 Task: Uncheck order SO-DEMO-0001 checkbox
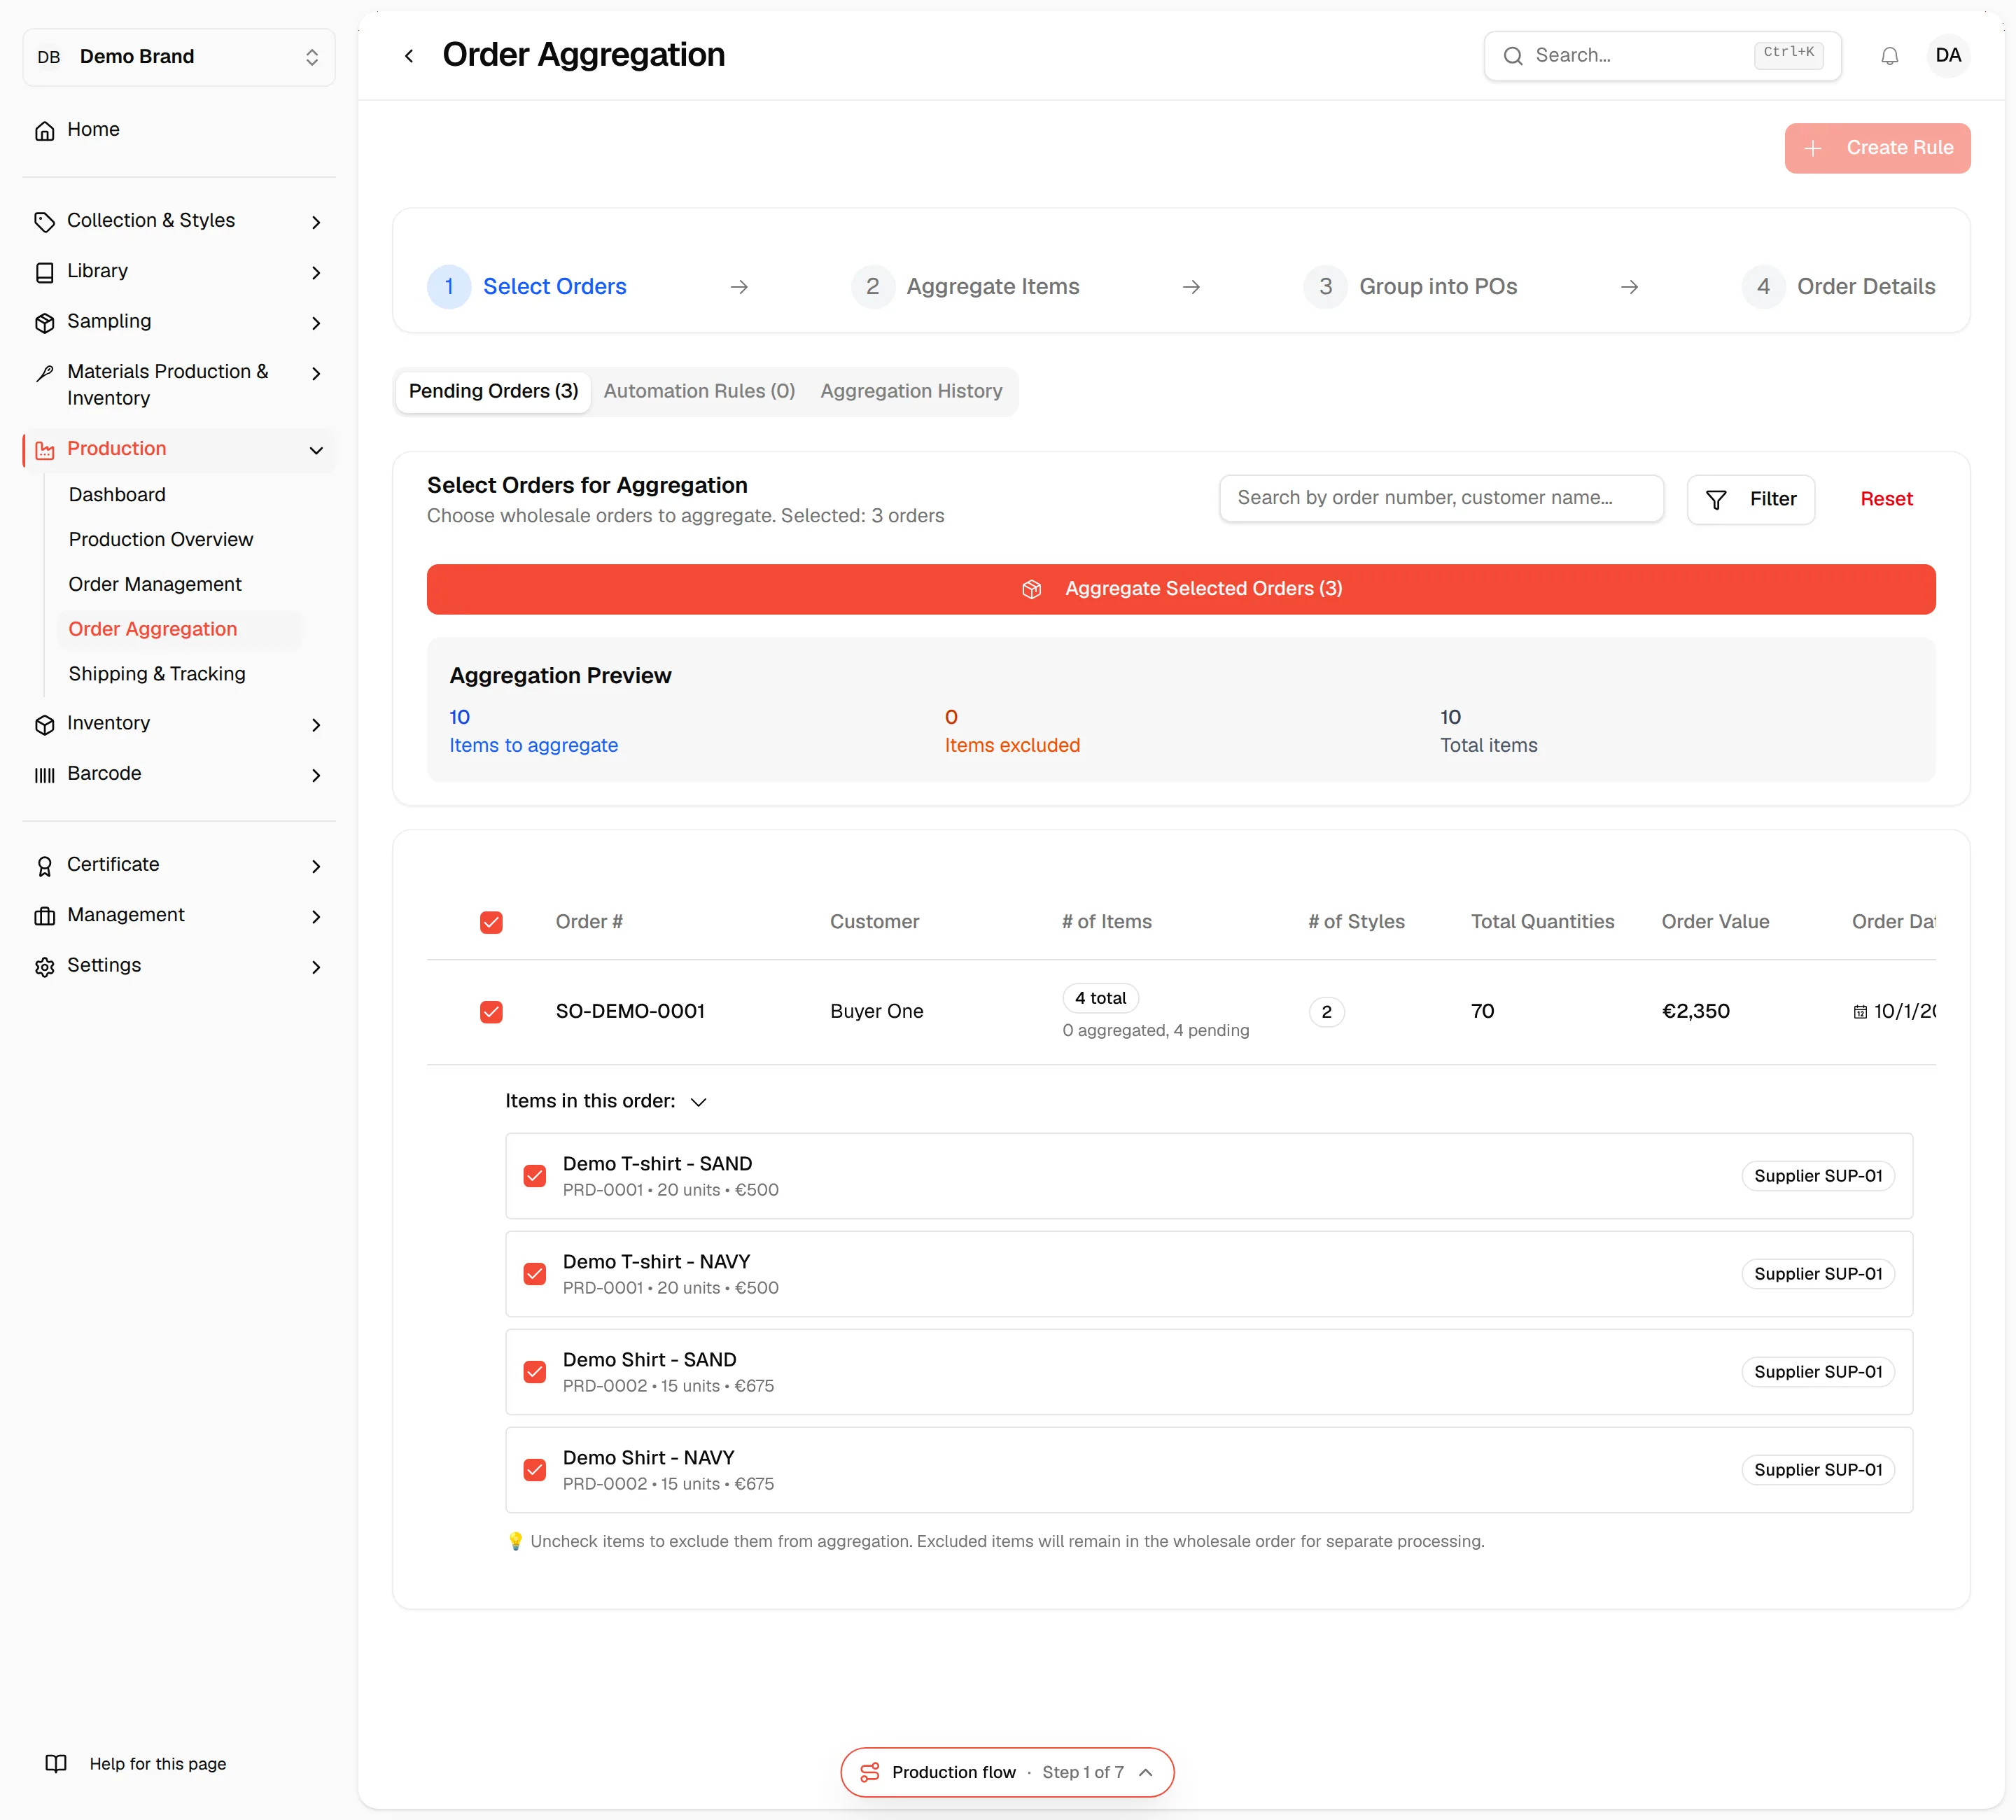tap(491, 1012)
